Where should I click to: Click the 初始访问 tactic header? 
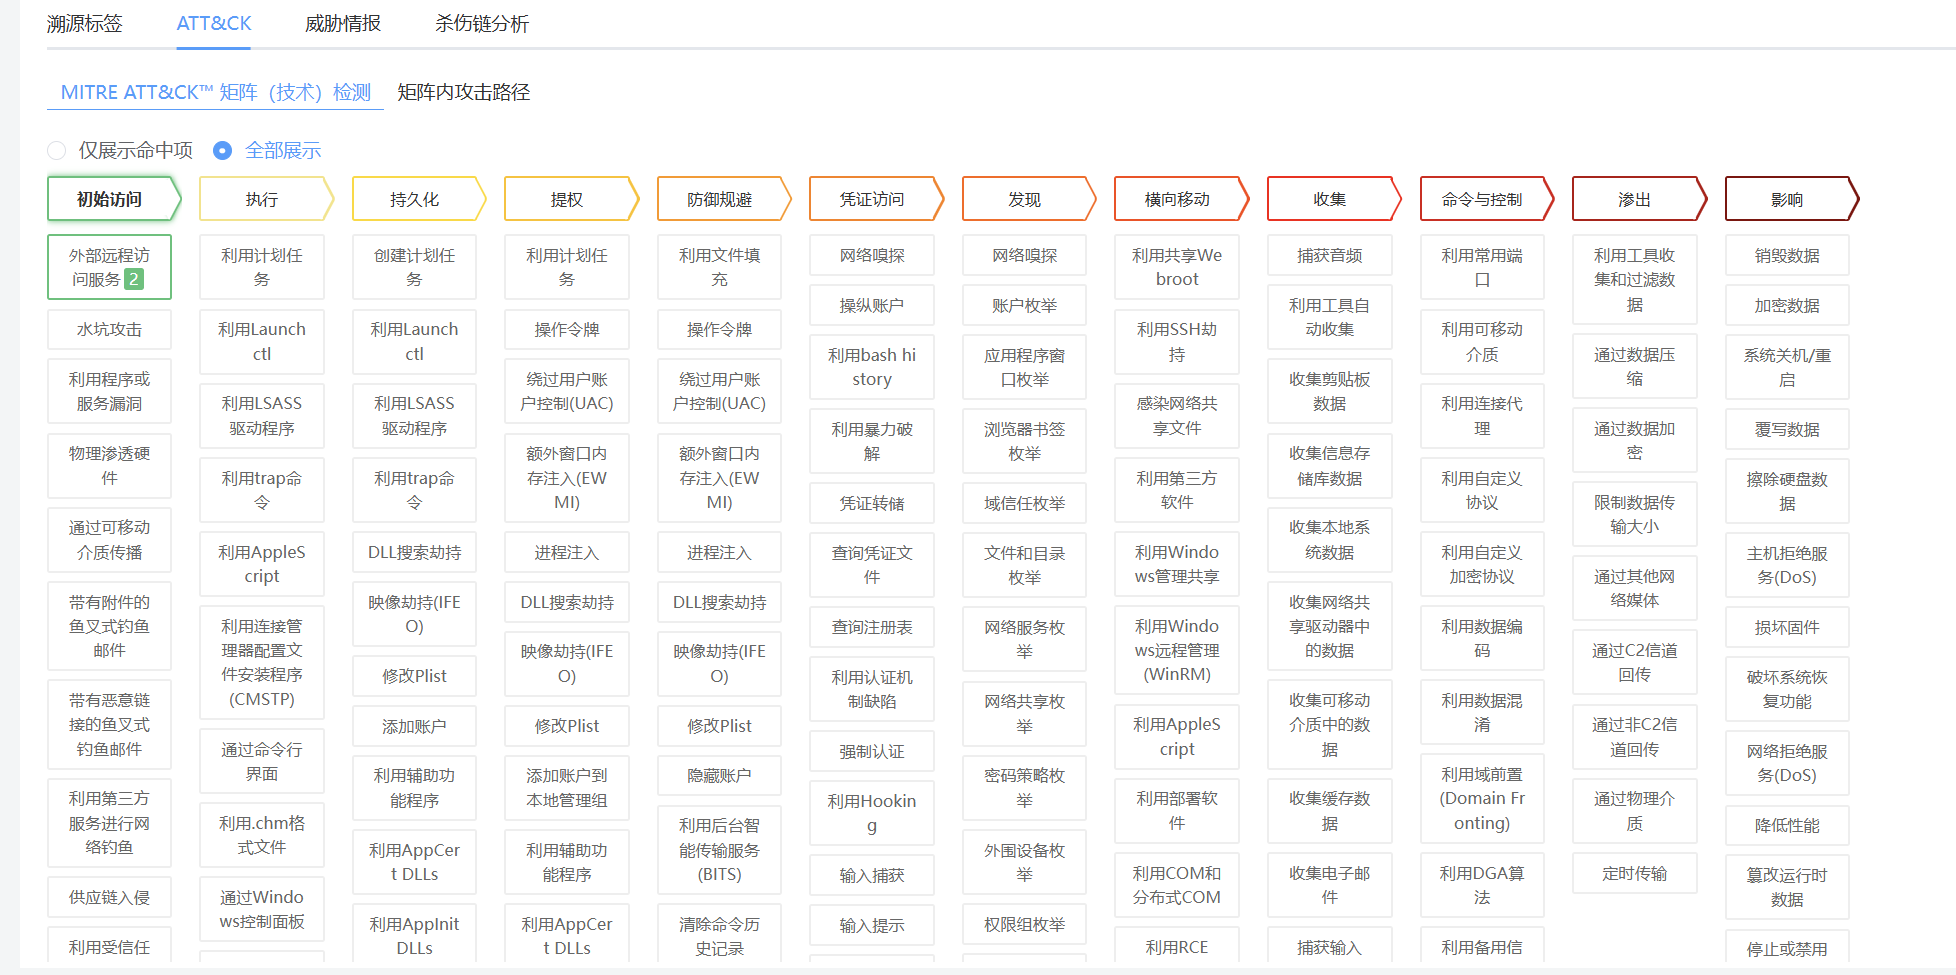click(110, 199)
